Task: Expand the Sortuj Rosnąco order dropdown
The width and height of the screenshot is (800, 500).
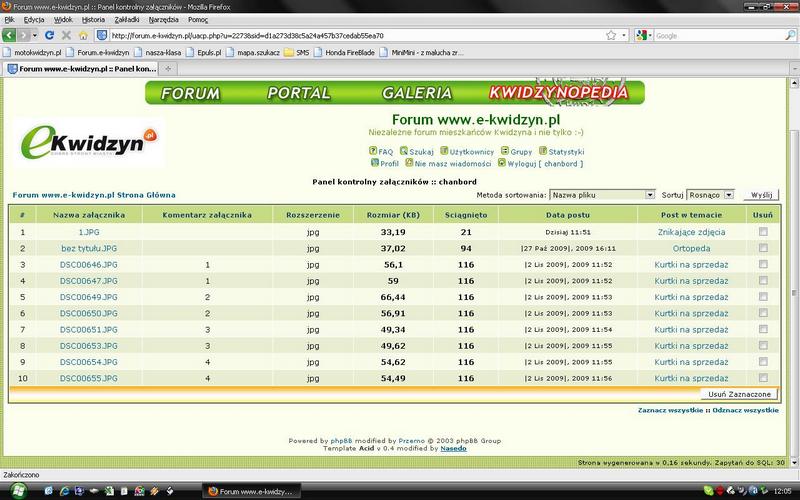Action: (x=711, y=195)
